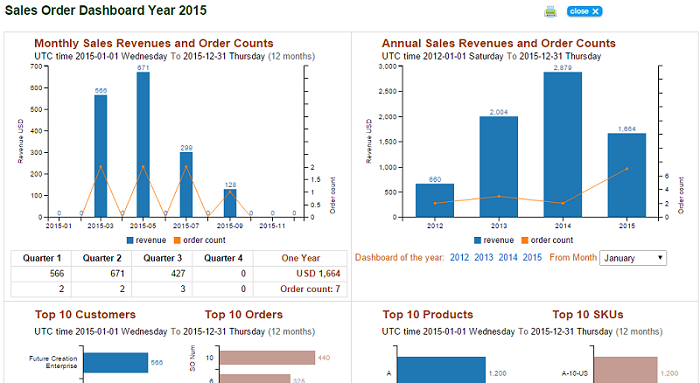Viewport: 700px width, 383px height.
Task: Click orange order count legend swatch in monthly chart
Action: (177, 241)
